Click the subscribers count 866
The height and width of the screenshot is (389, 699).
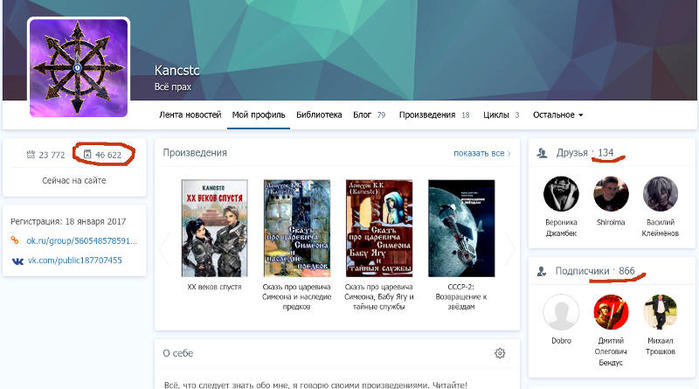(626, 271)
